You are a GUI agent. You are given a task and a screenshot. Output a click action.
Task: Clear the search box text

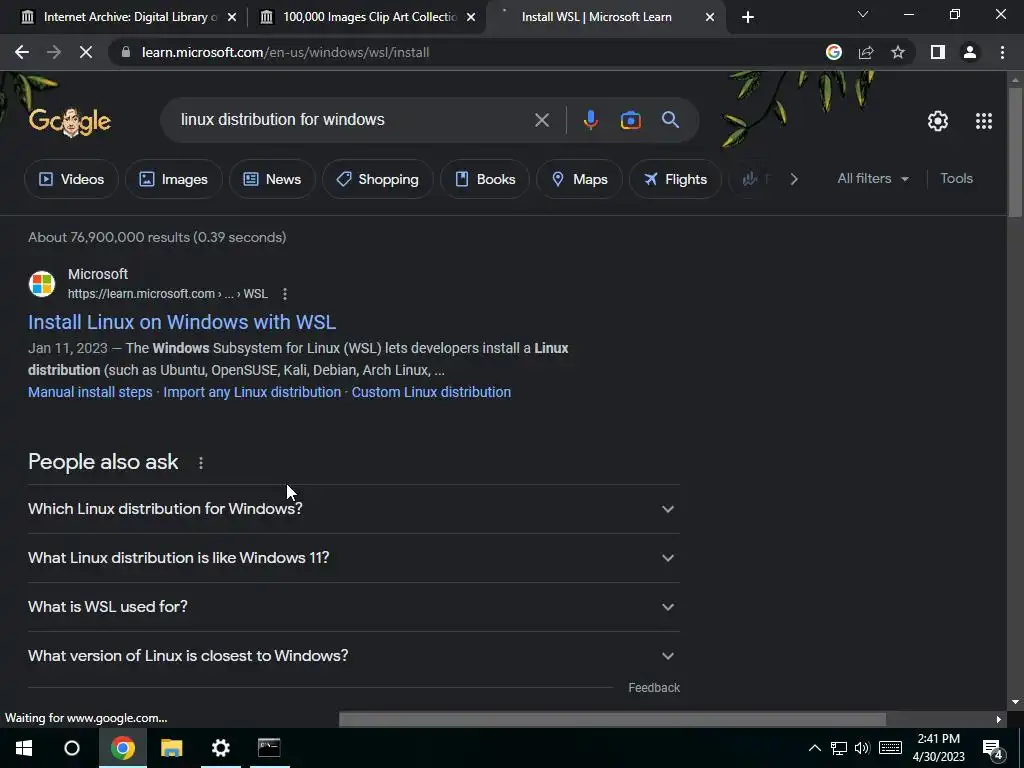point(541,120)
